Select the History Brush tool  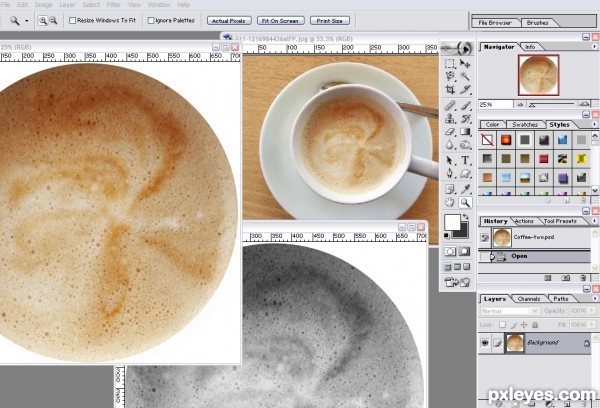tap(465, 119)
